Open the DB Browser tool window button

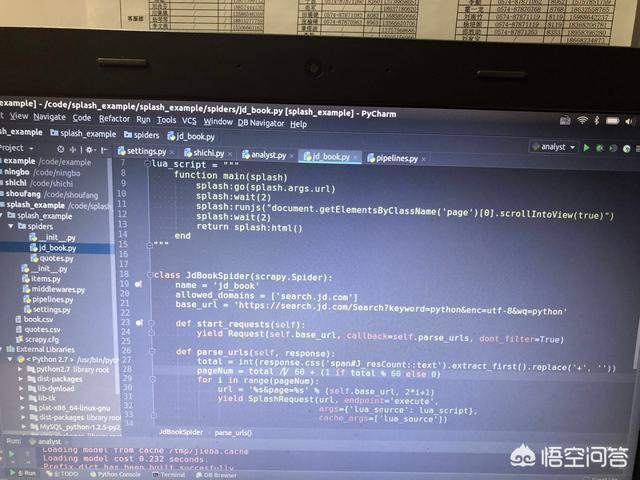[x=216, y=475]
